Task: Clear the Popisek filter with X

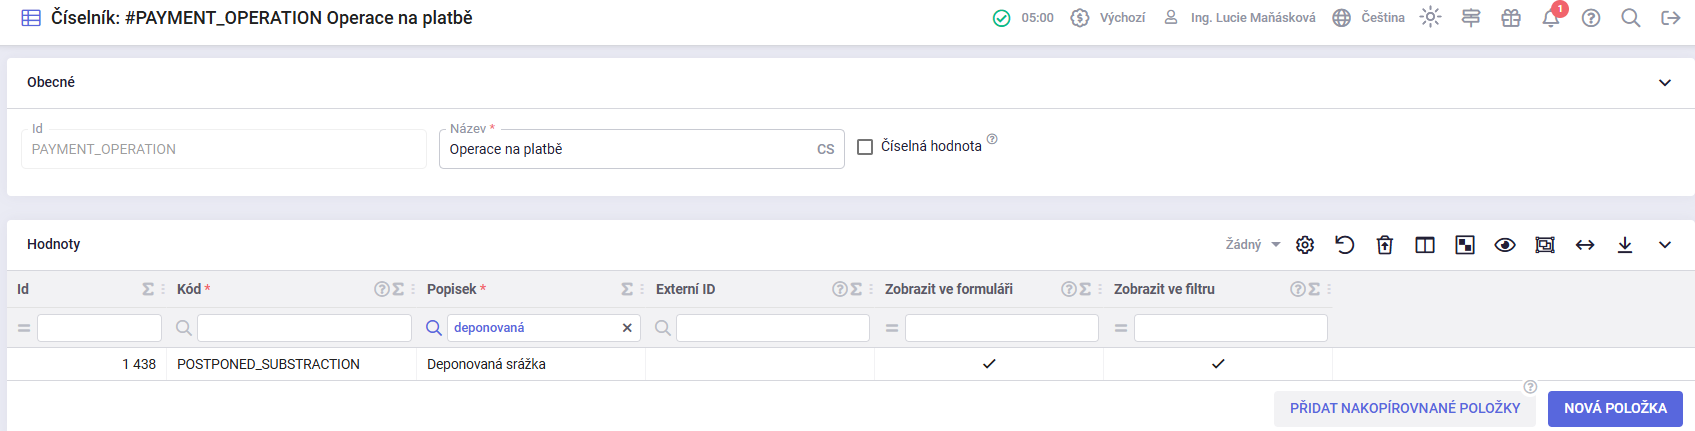Action: coord(627,328)
